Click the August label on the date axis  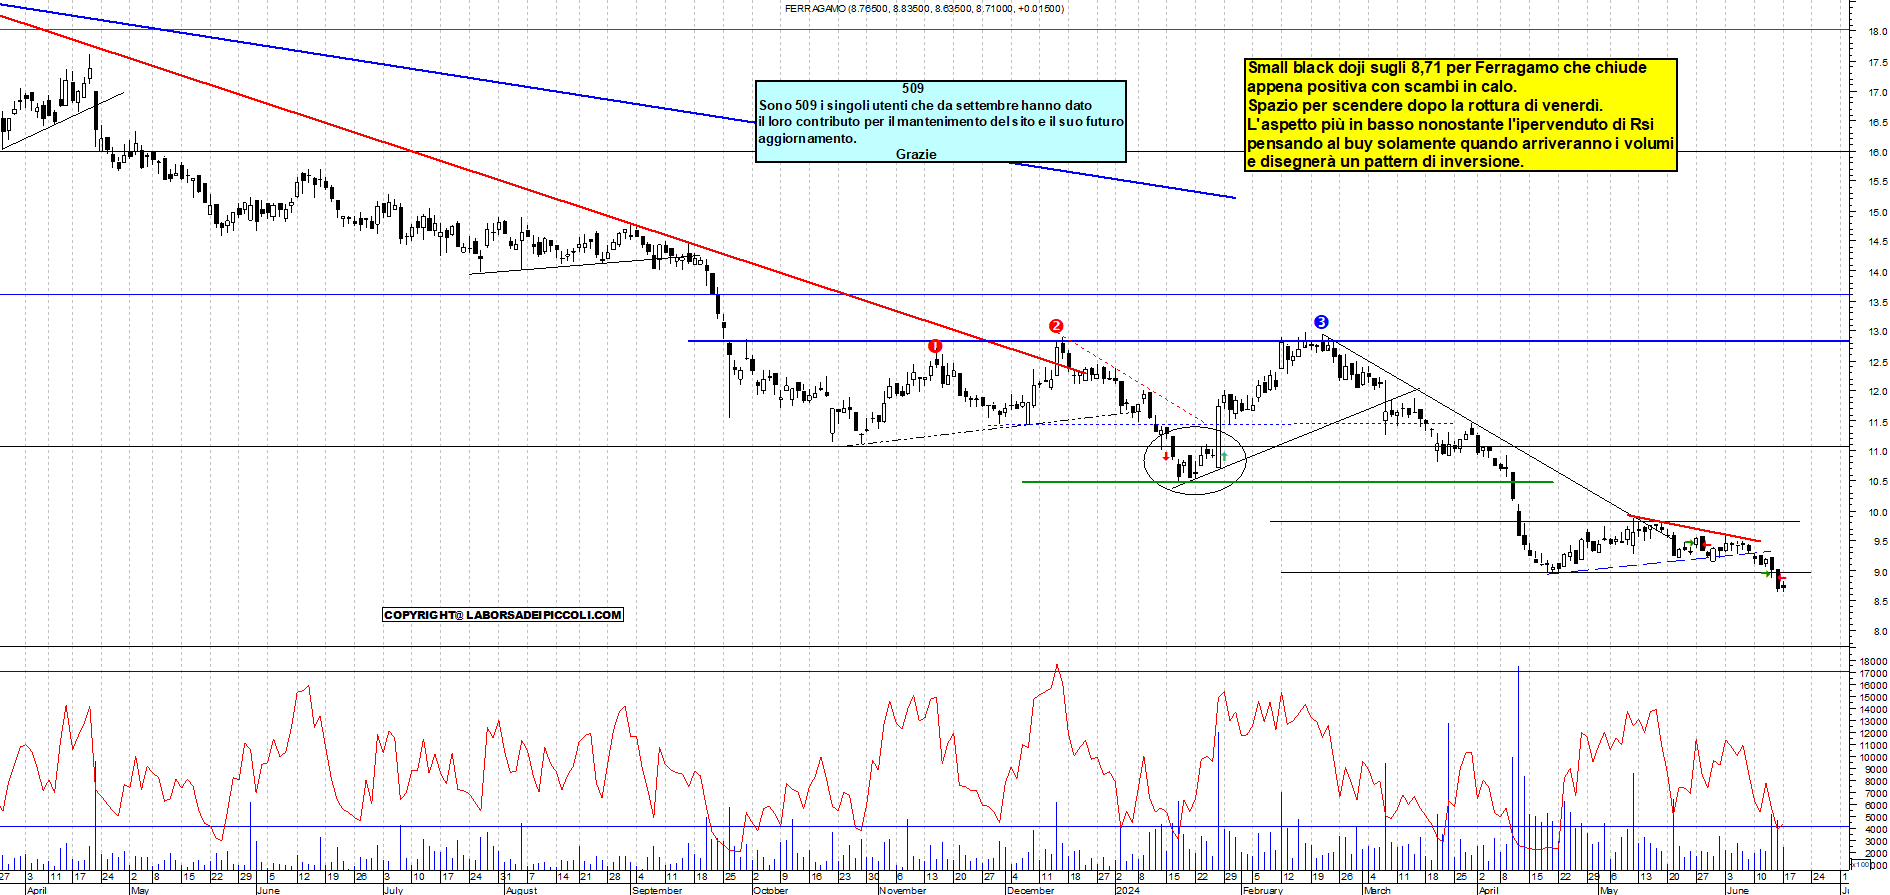521,890
